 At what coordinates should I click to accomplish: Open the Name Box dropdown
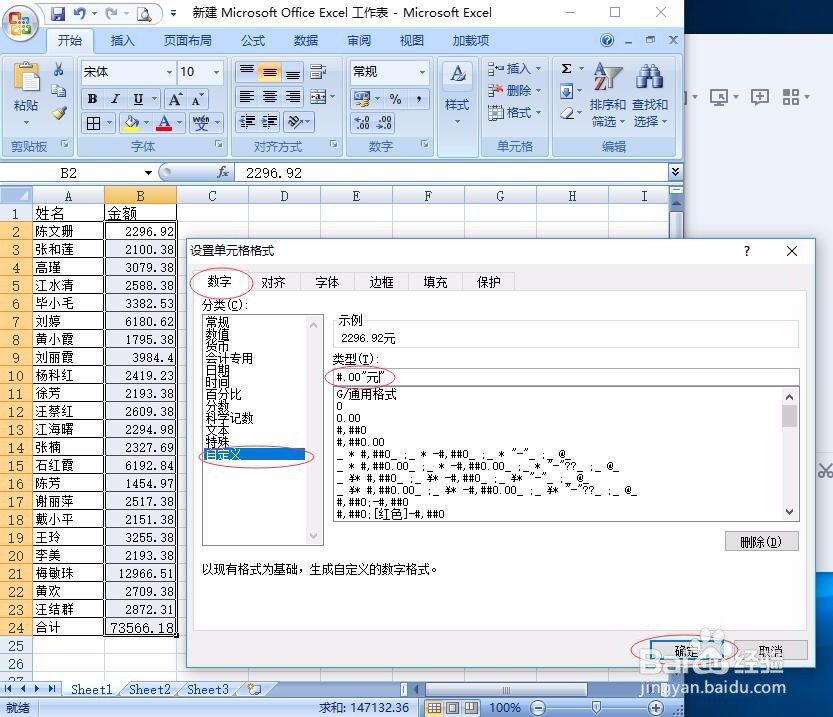[x=148, y=173]
